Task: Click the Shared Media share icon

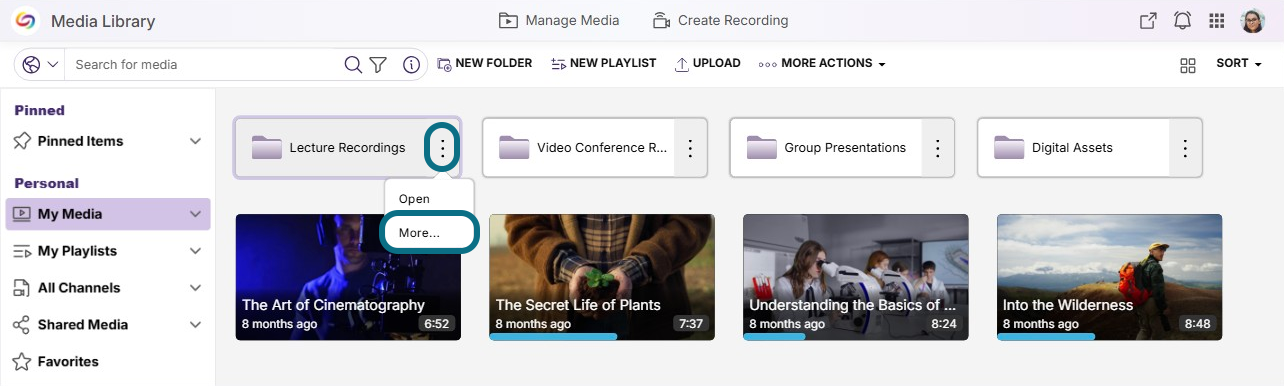Action: coord(21,325)
